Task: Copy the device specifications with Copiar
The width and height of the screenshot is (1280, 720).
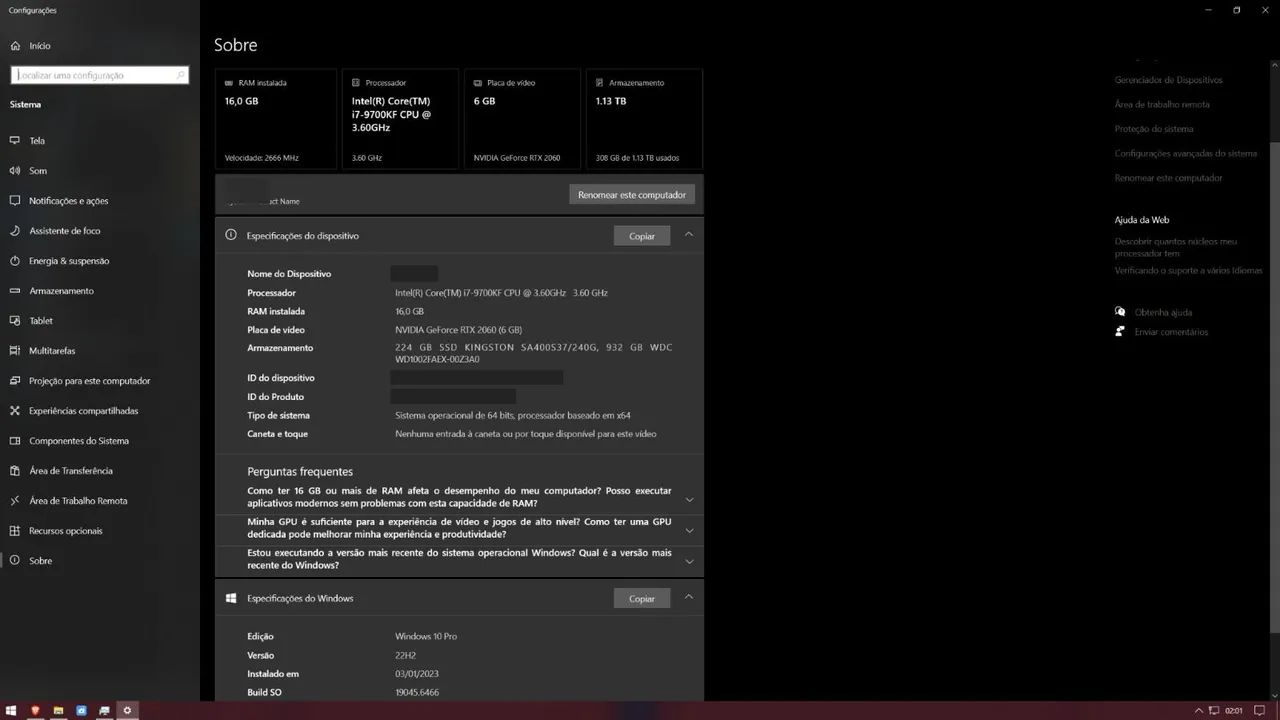Action: coord(642,236)
